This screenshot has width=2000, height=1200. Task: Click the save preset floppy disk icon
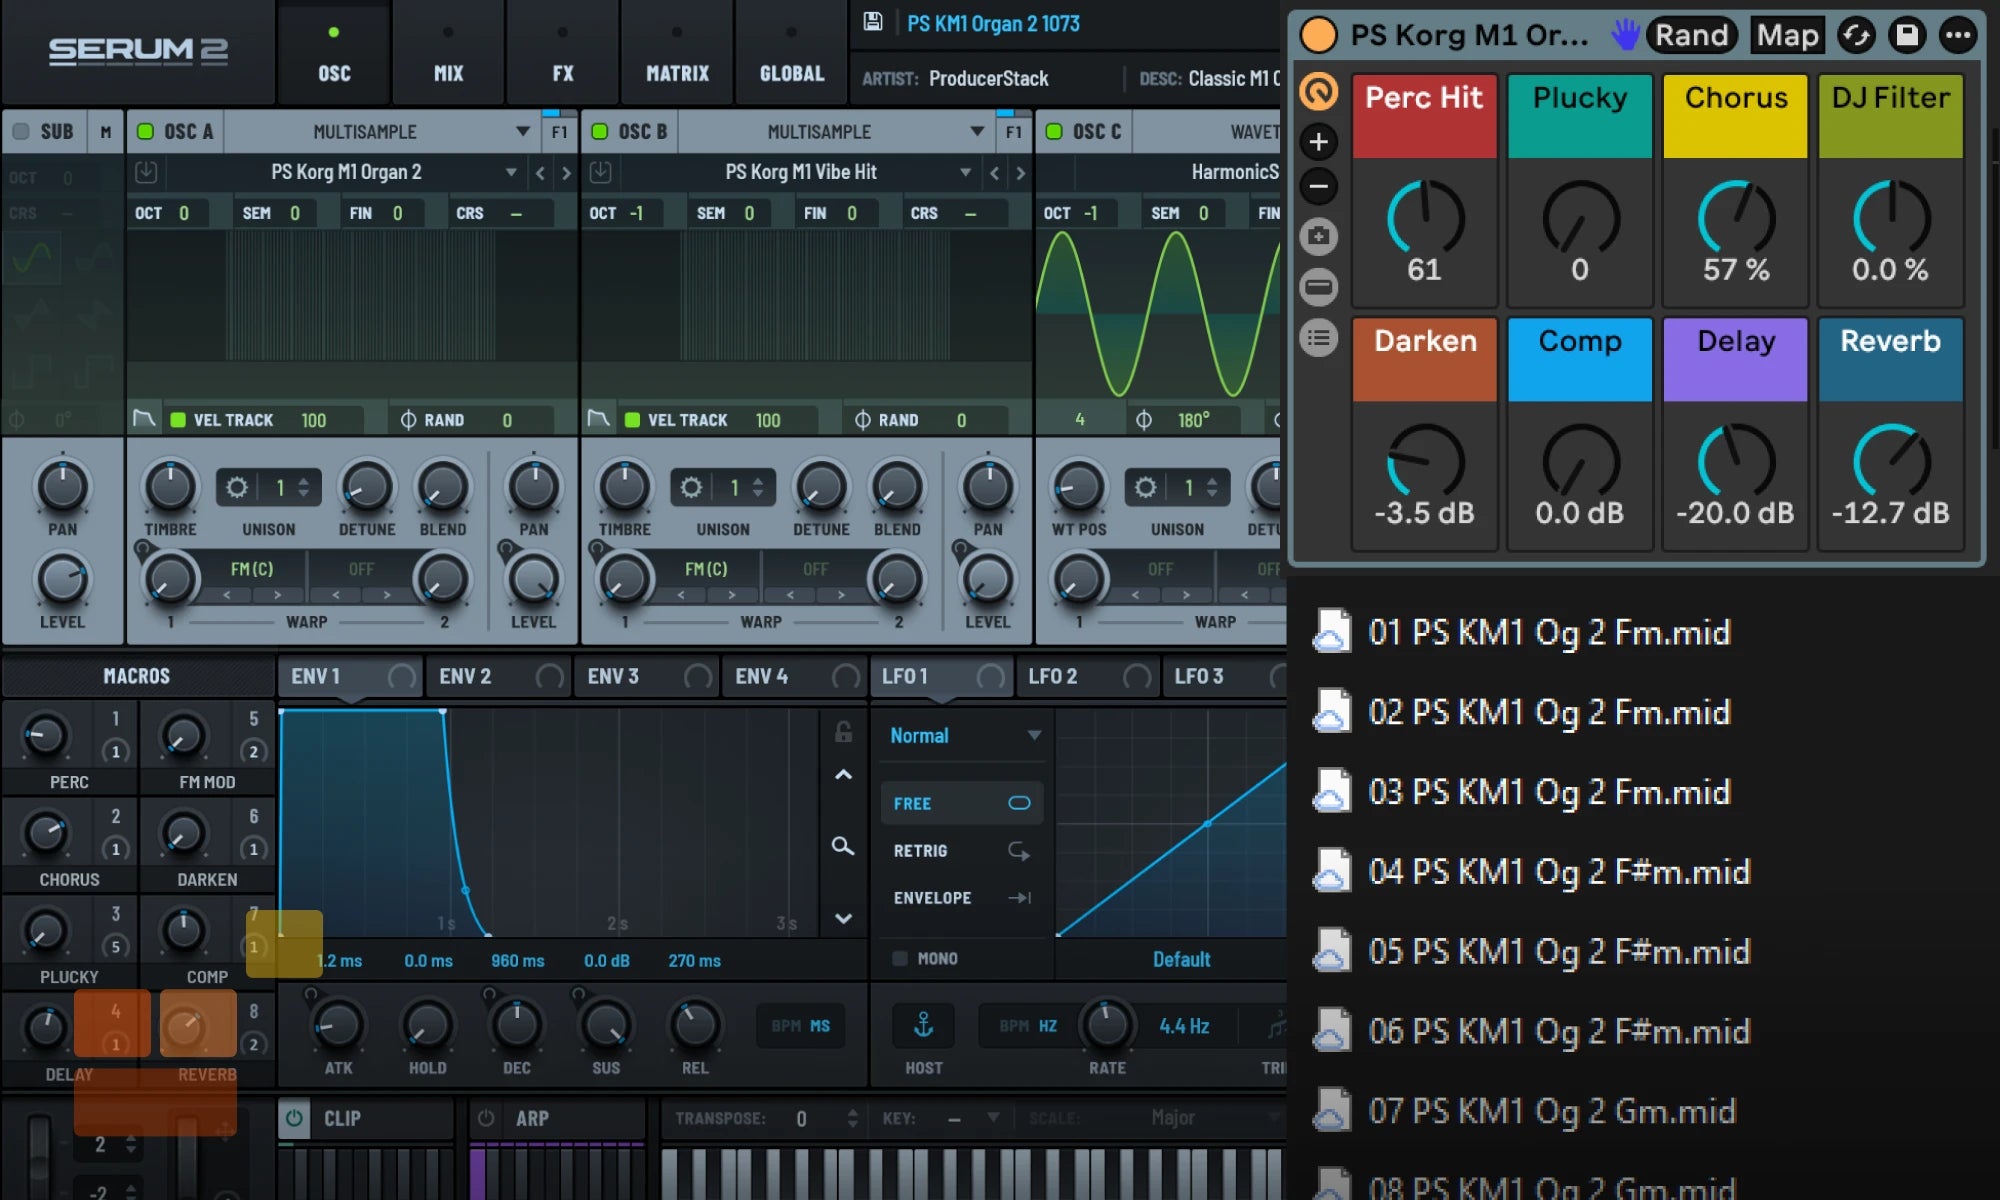tap(873, 22)
